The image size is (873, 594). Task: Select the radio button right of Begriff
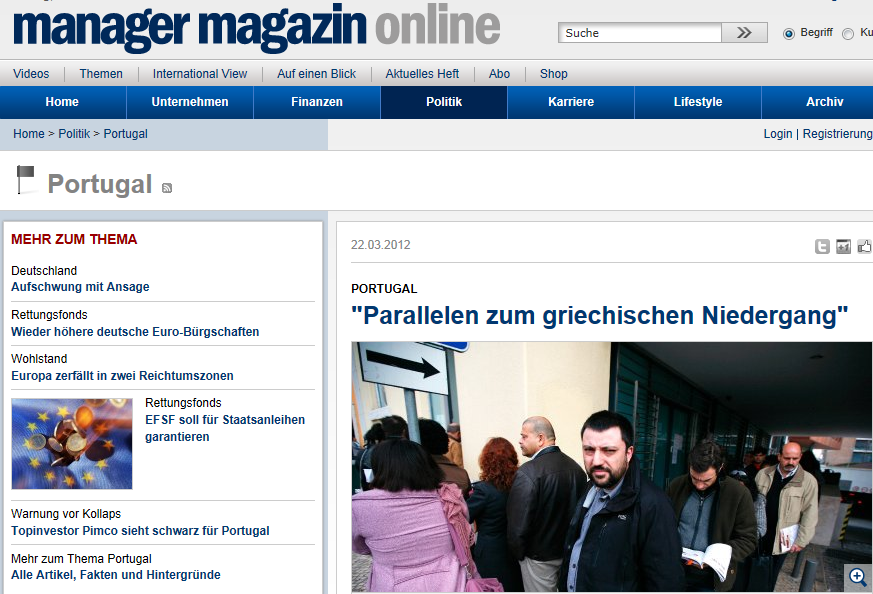pos(848,33)
